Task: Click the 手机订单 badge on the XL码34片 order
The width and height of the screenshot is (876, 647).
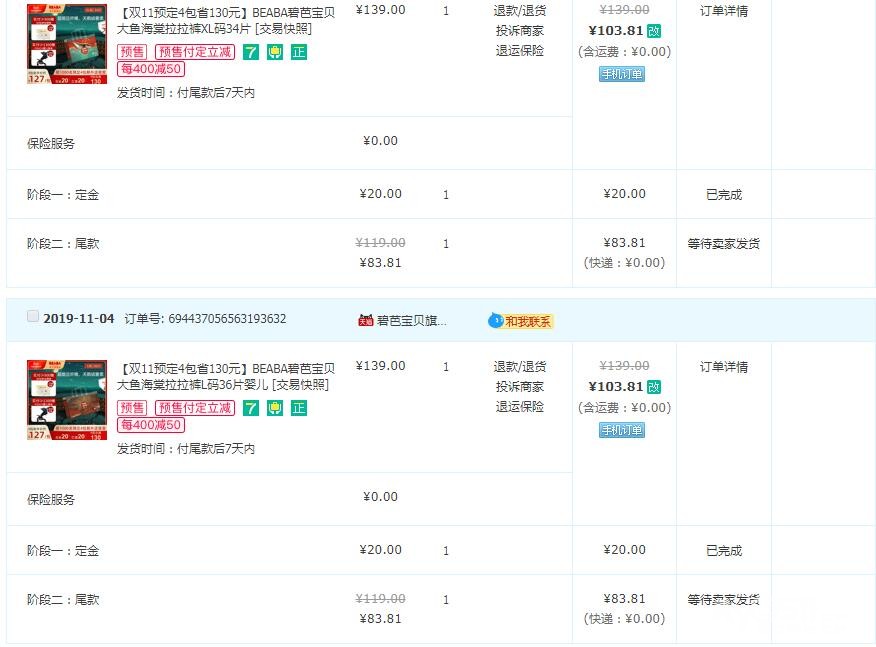Action: (x=622, y=74)
